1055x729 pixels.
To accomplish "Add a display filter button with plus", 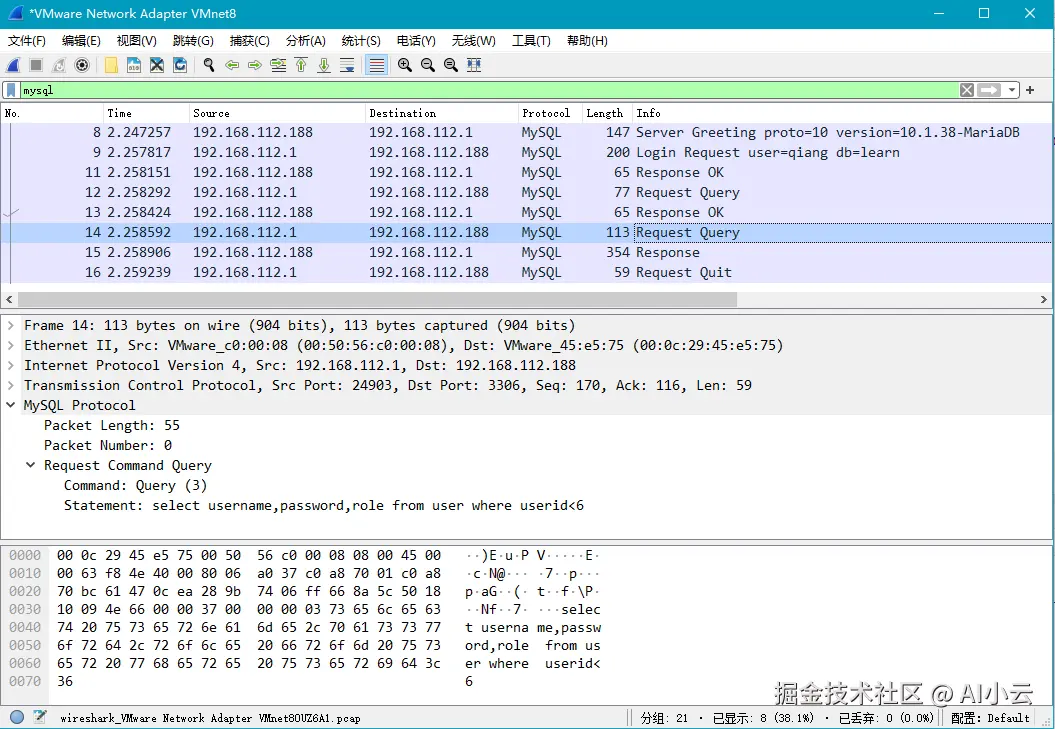I will tap(1030, 90).
